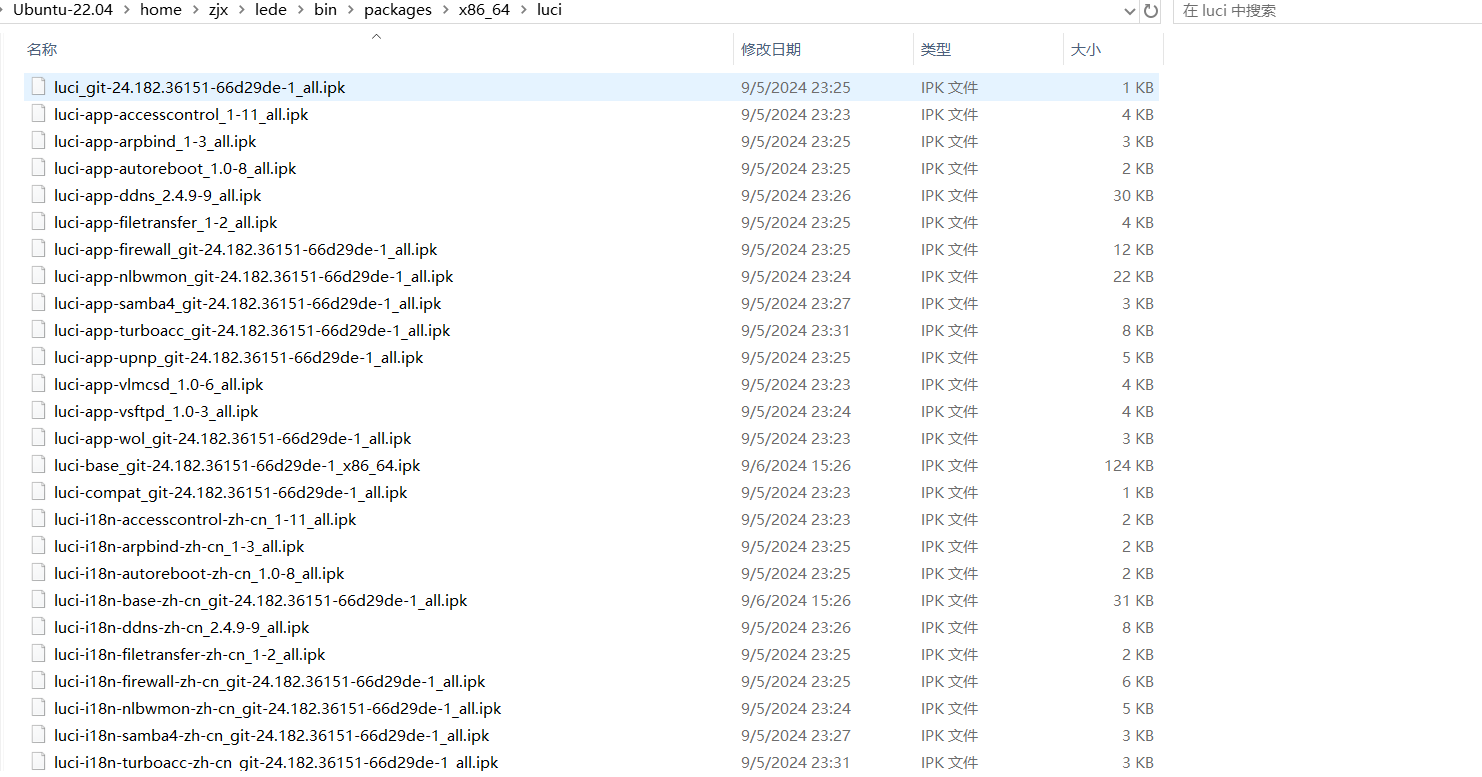Sort by the 大小 column header

tap(1085, 49)
